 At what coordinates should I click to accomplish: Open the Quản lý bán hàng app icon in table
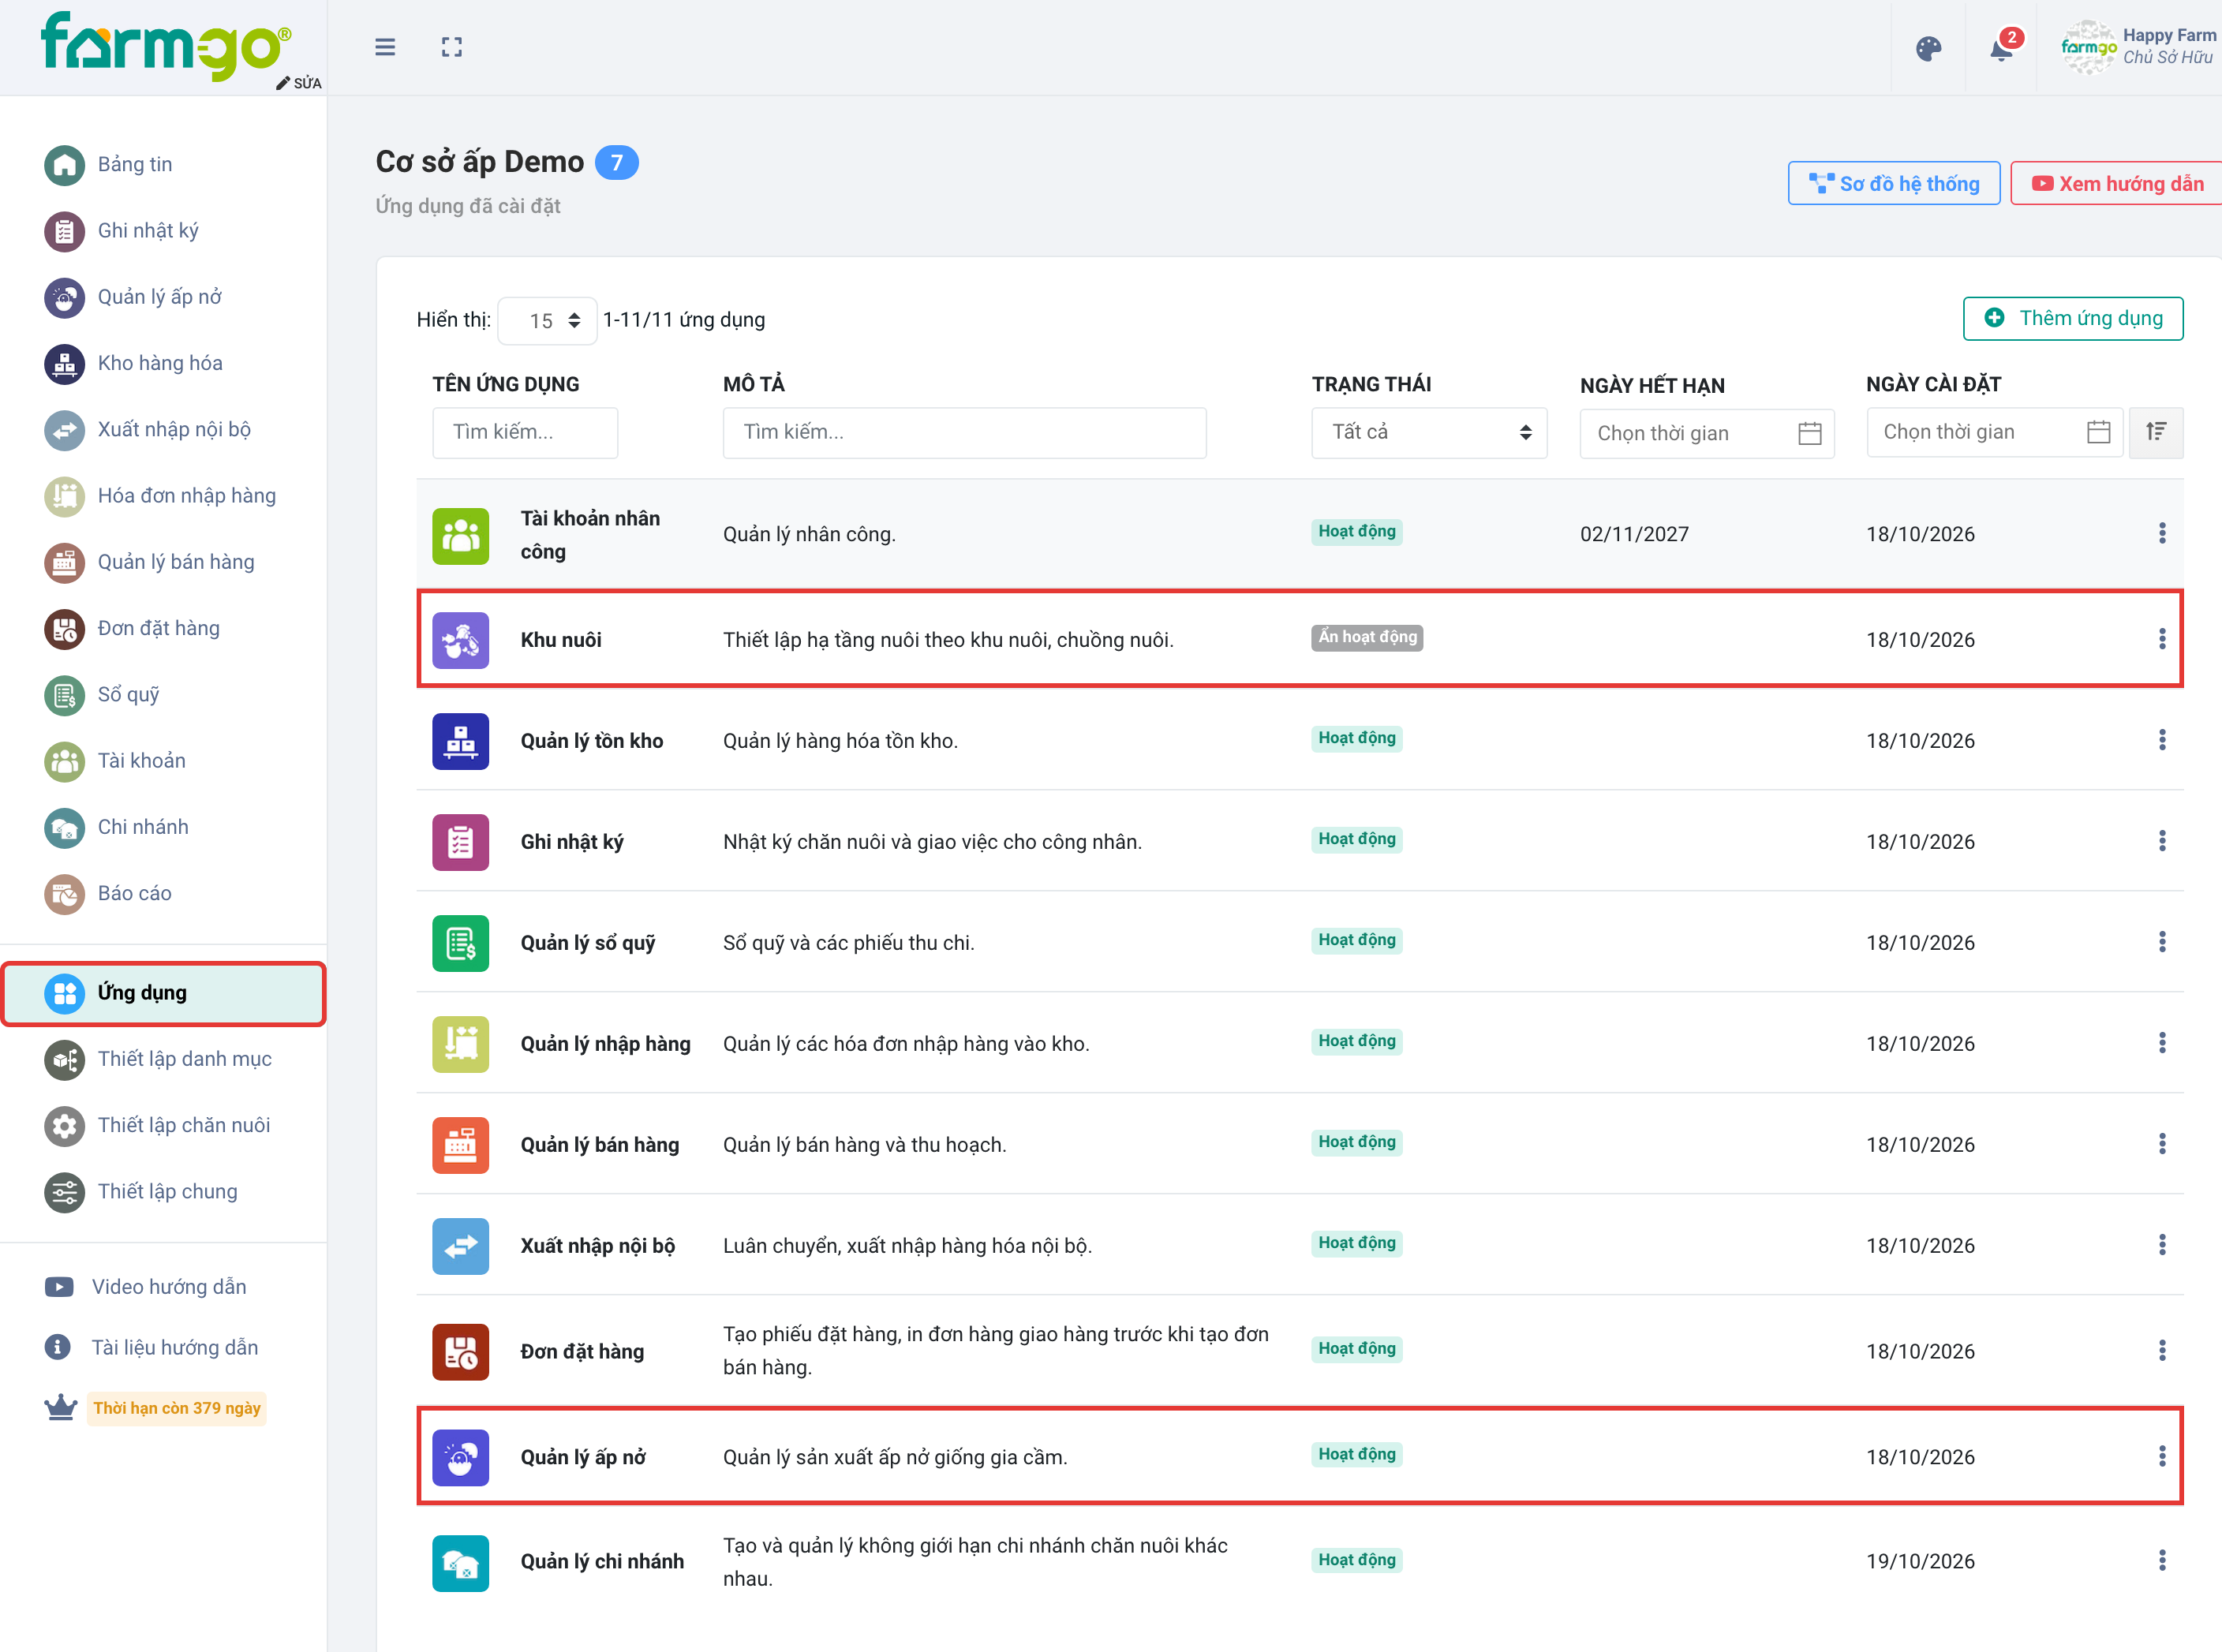coord(460,1145)
